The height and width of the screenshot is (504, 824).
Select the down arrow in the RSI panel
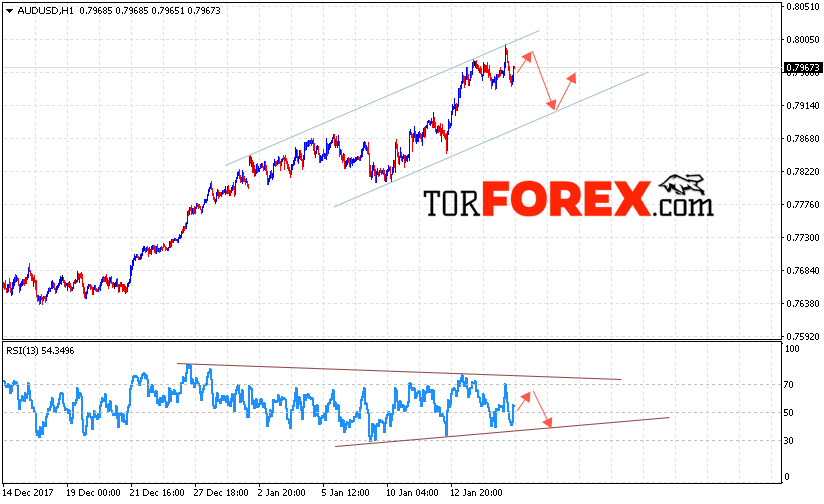543,409
